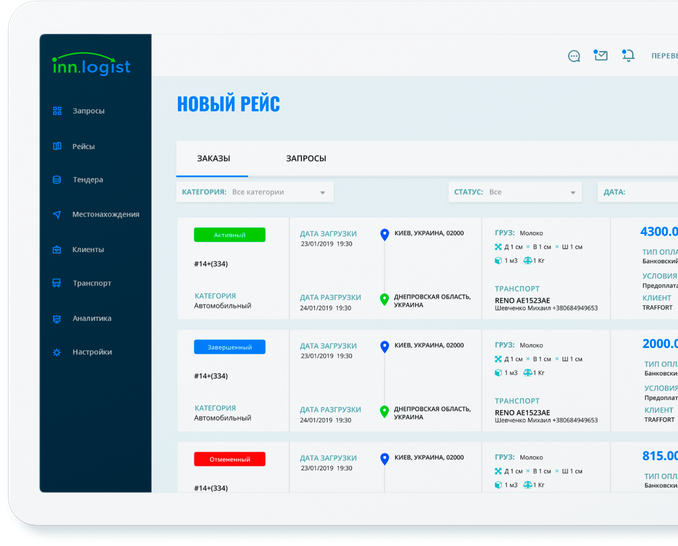Open the Статус dropdown
Viewport: 678px width, 546px height.
click(x=515, y=192)
